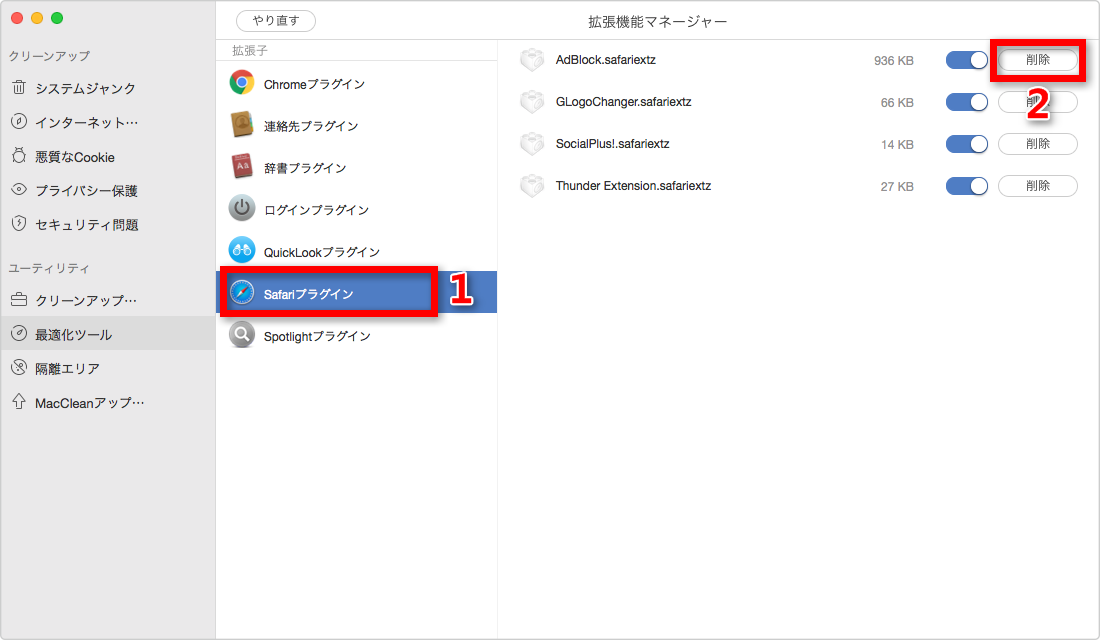The height and width of the screenshot is (640, 1100).
Task: Click the やり直す button
Action: point(276,21)
